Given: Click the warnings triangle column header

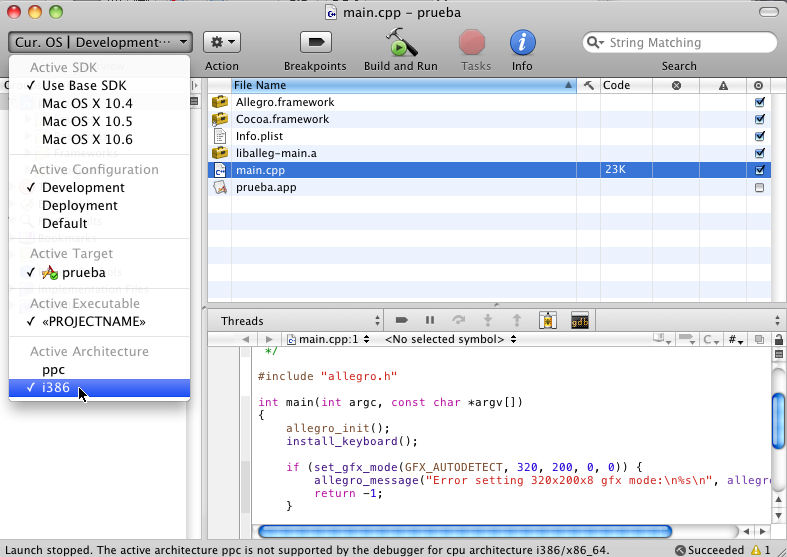Looking at the screenshot, I should click(x=723, y=85).
